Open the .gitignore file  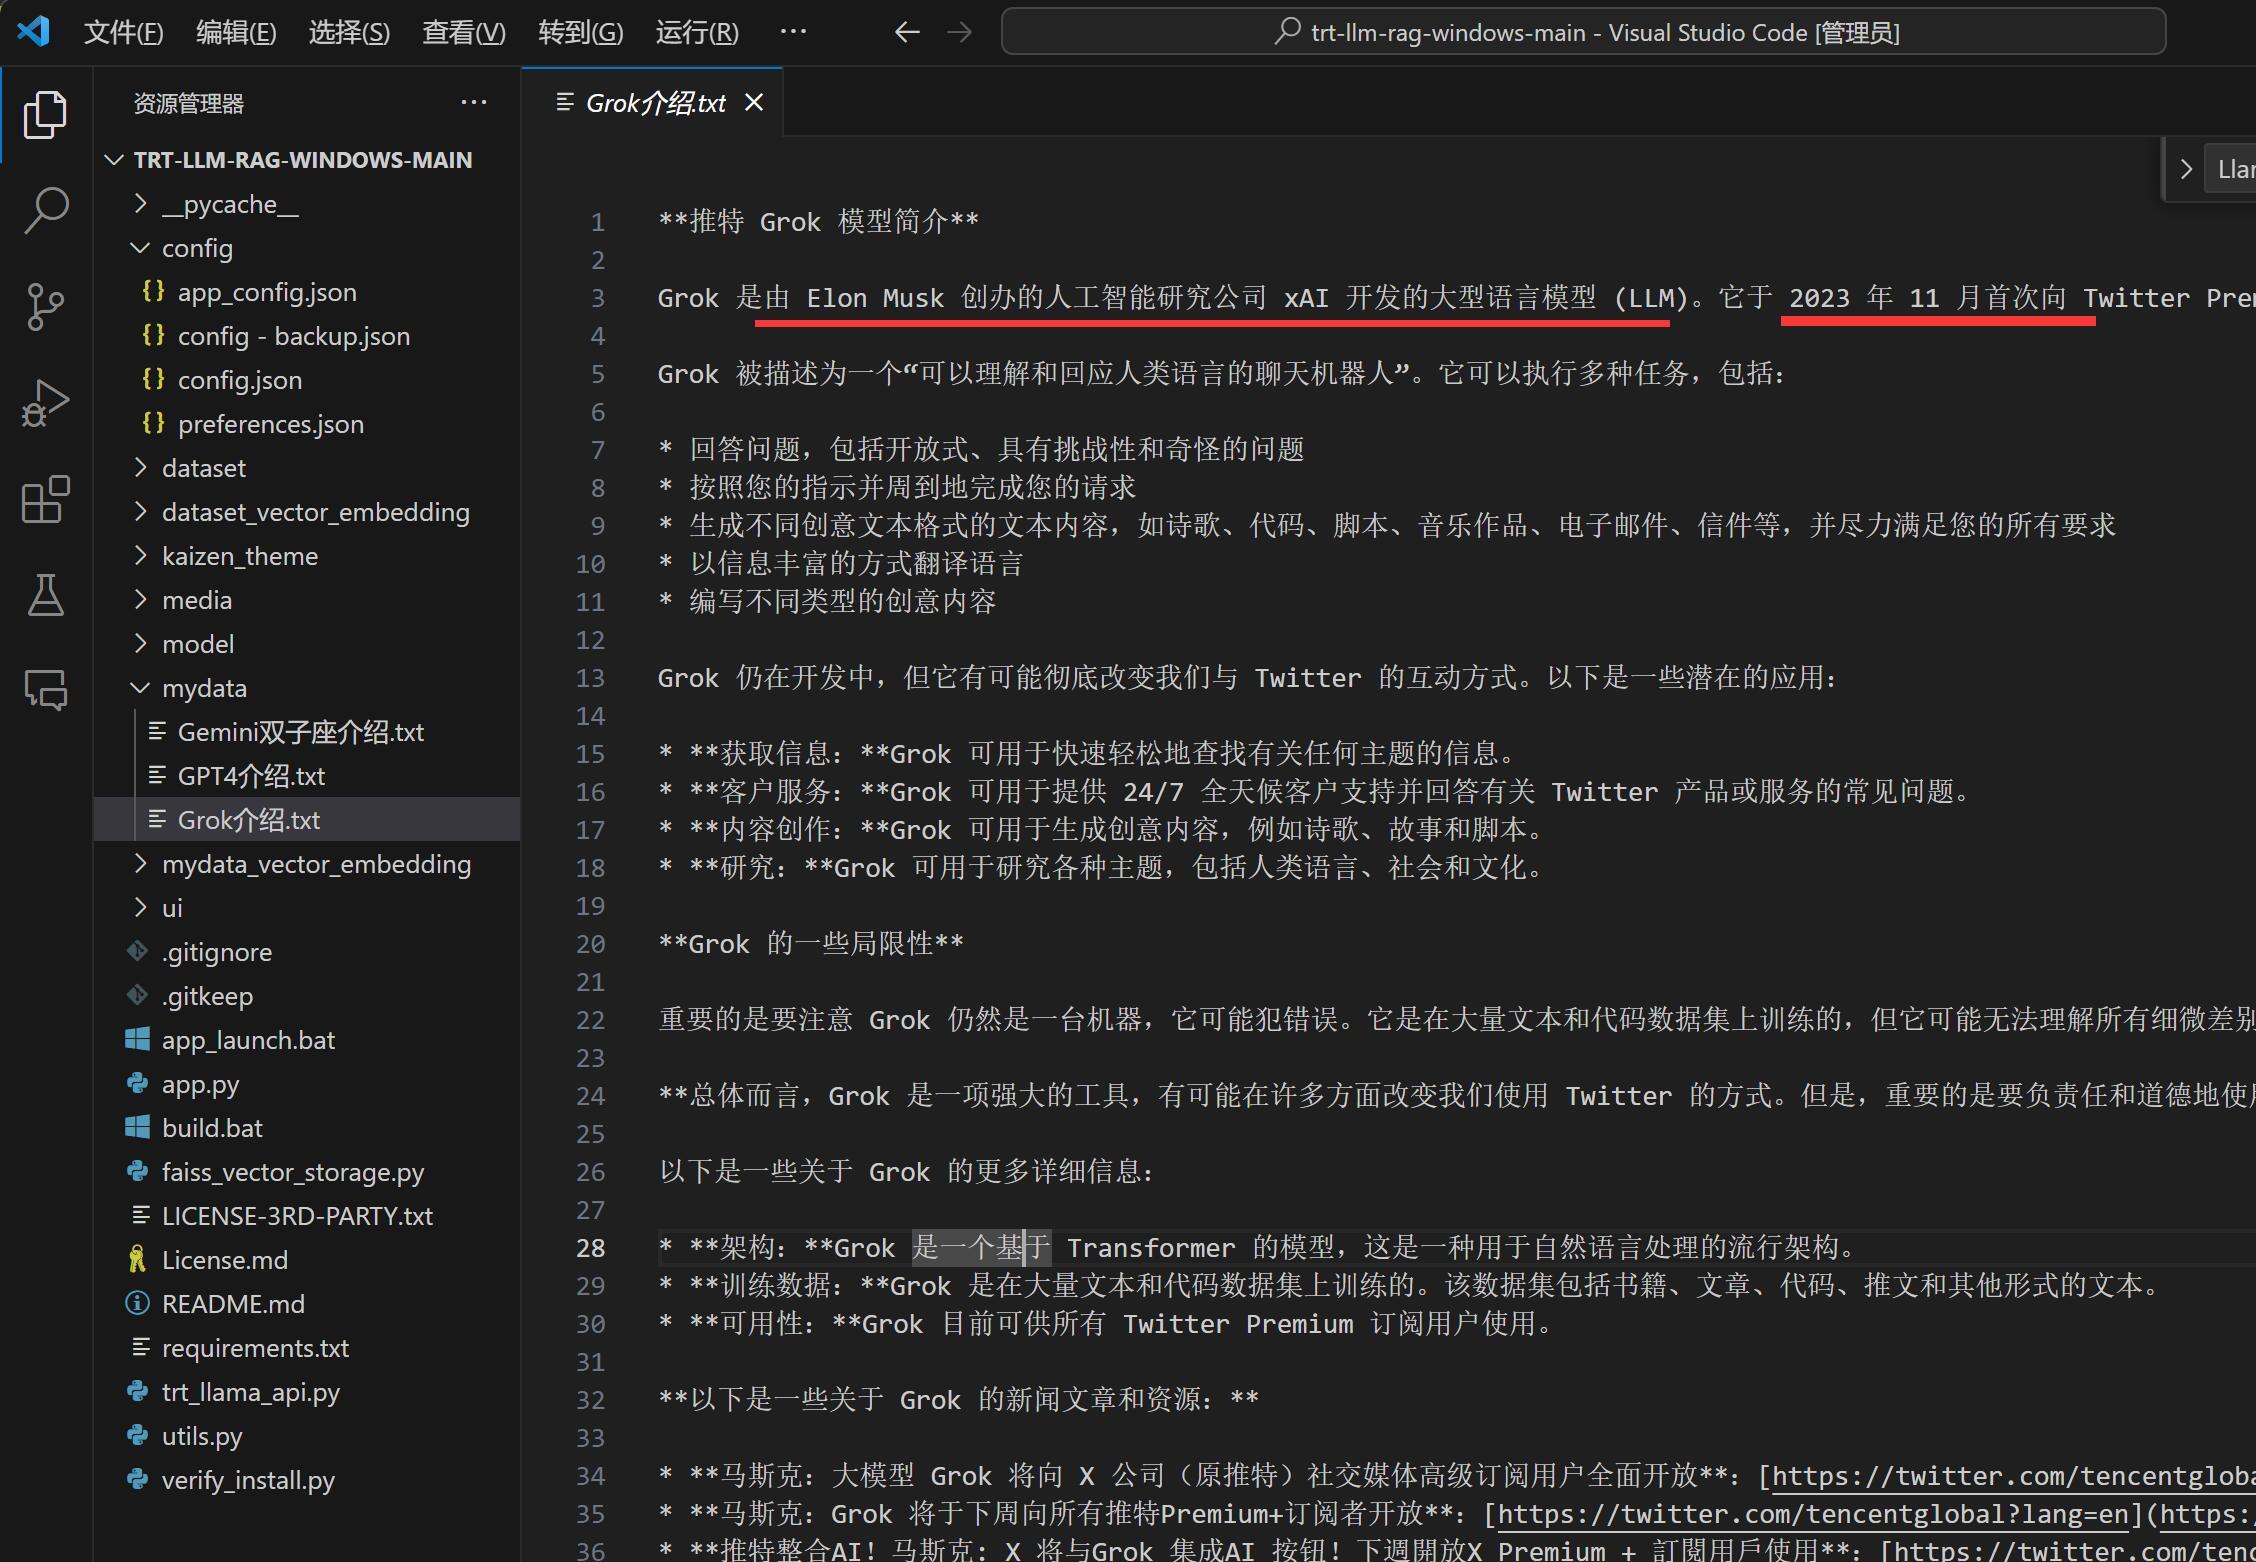pyautogui.click(x=306, y=952)
